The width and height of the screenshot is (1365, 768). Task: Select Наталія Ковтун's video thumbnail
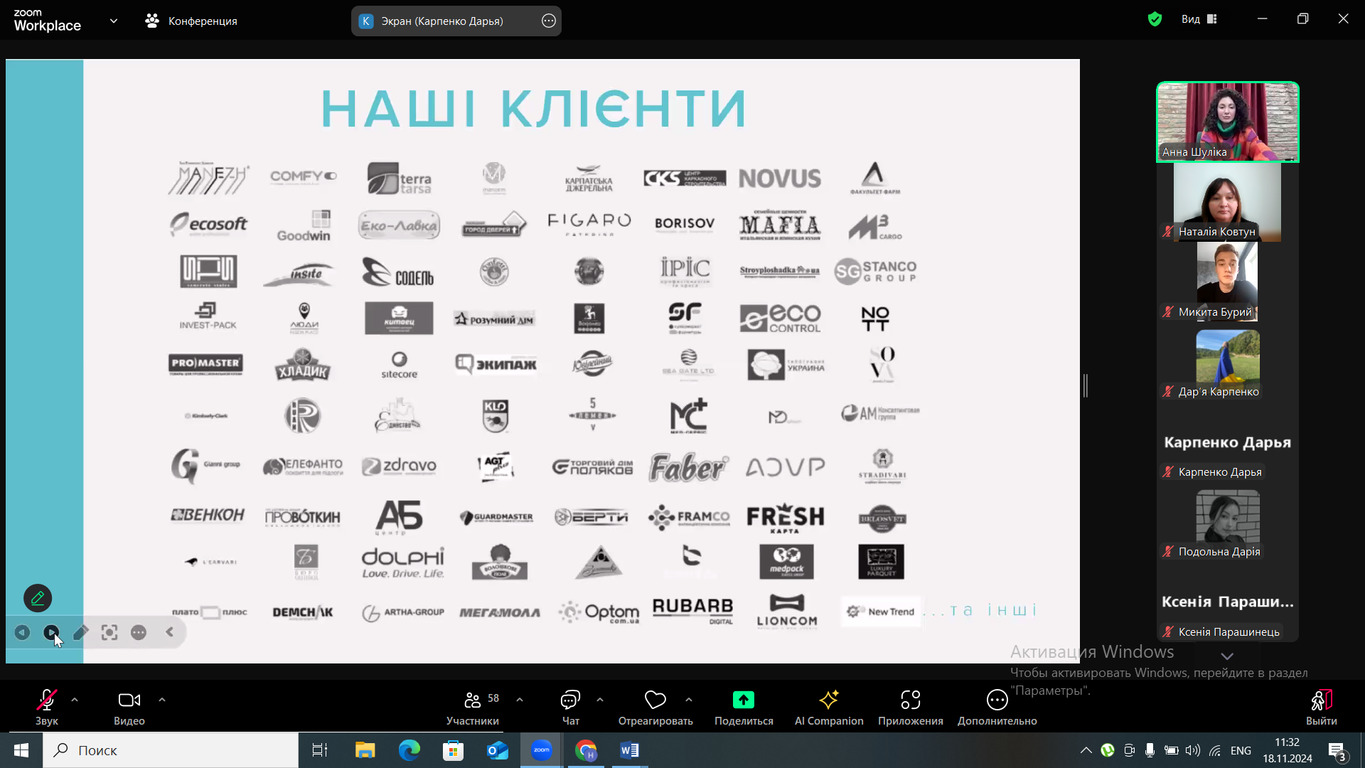click(x=1227, y=201)
